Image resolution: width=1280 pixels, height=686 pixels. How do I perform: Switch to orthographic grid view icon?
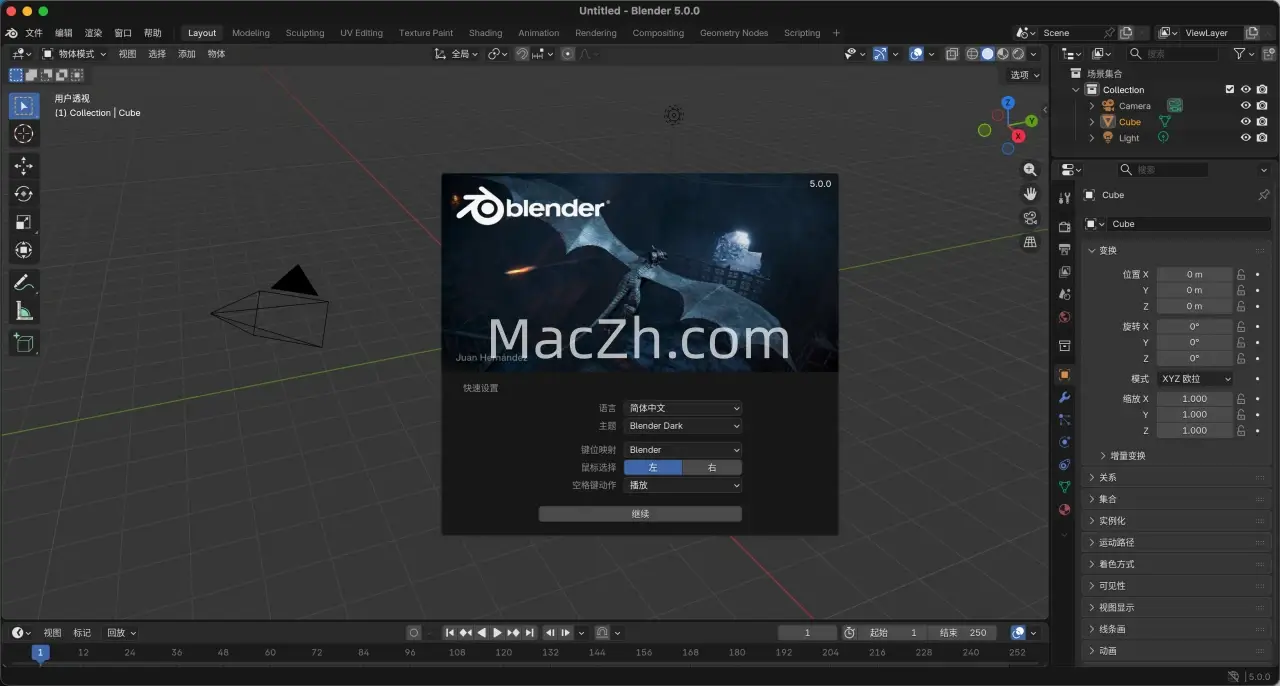point(1030,242)
